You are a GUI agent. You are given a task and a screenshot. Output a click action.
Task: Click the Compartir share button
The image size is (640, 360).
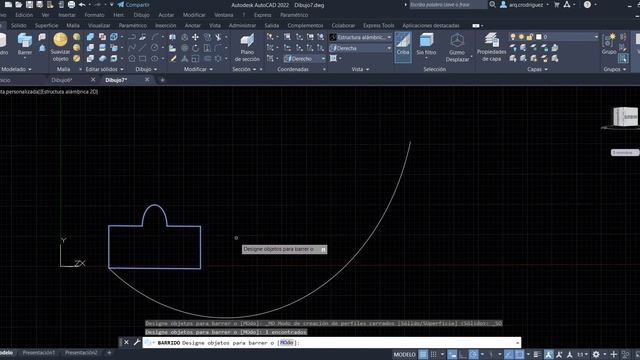tap(133, 4)
